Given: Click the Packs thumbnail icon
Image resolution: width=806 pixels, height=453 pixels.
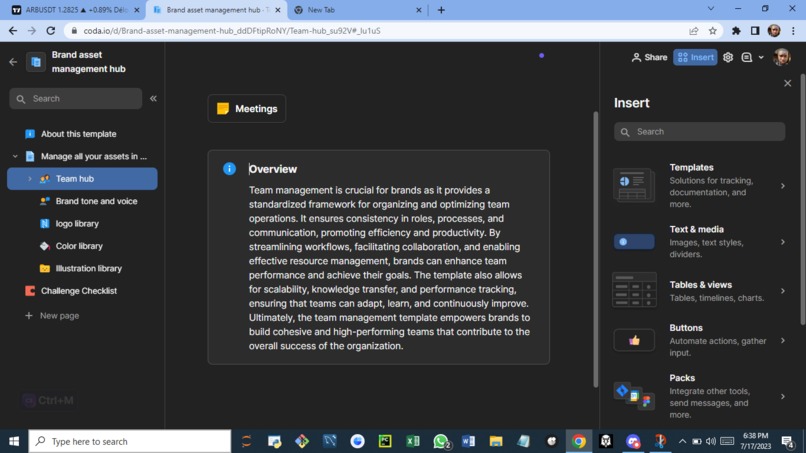Looking at the screenshot, I should point(634,396).
